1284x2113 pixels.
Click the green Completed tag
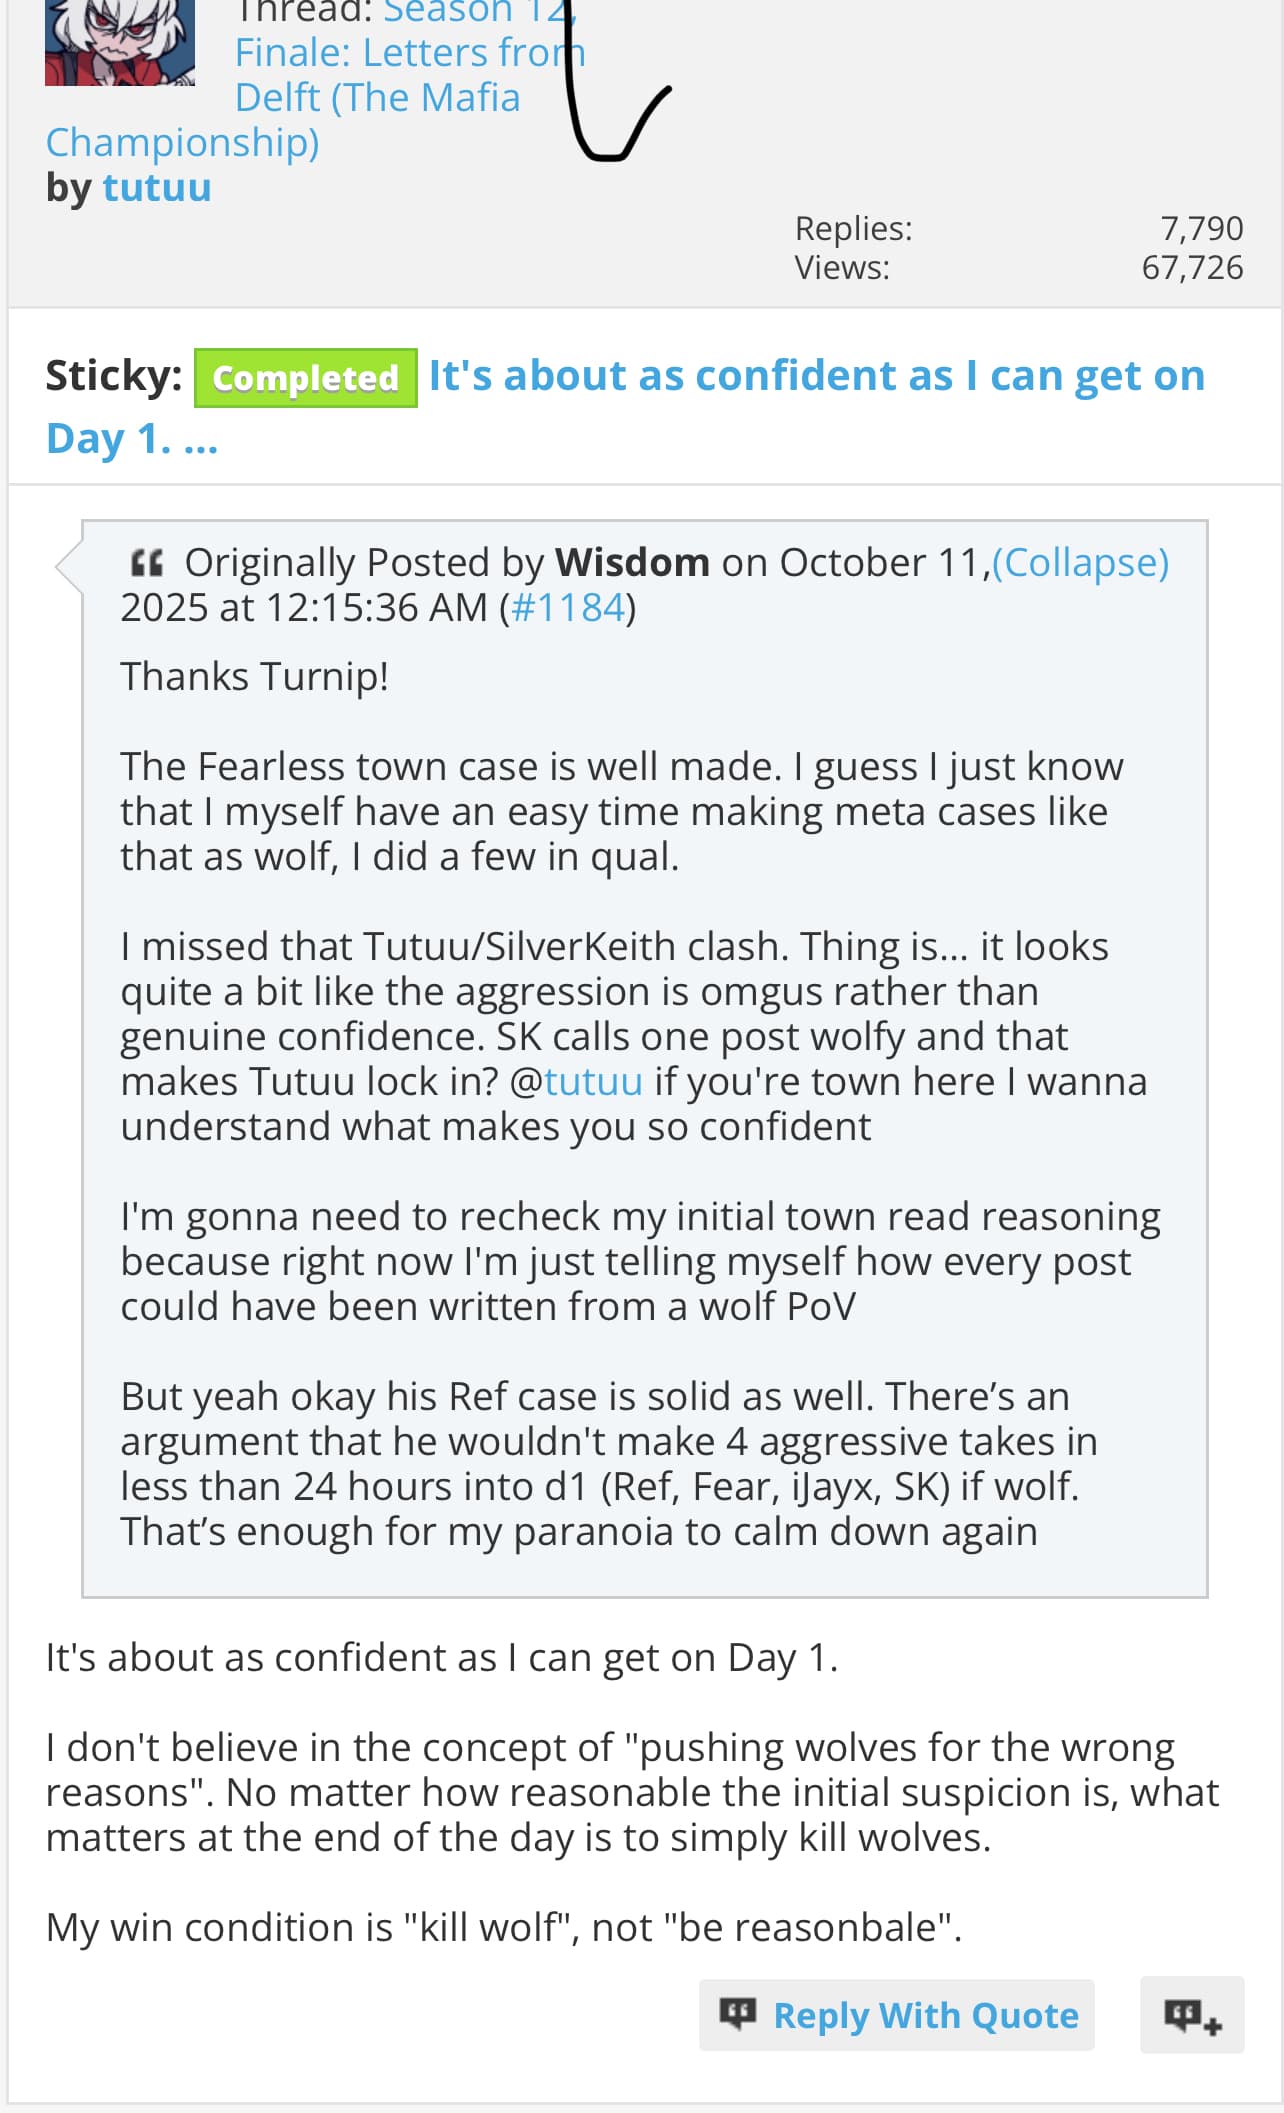click(x=305, y=378)
